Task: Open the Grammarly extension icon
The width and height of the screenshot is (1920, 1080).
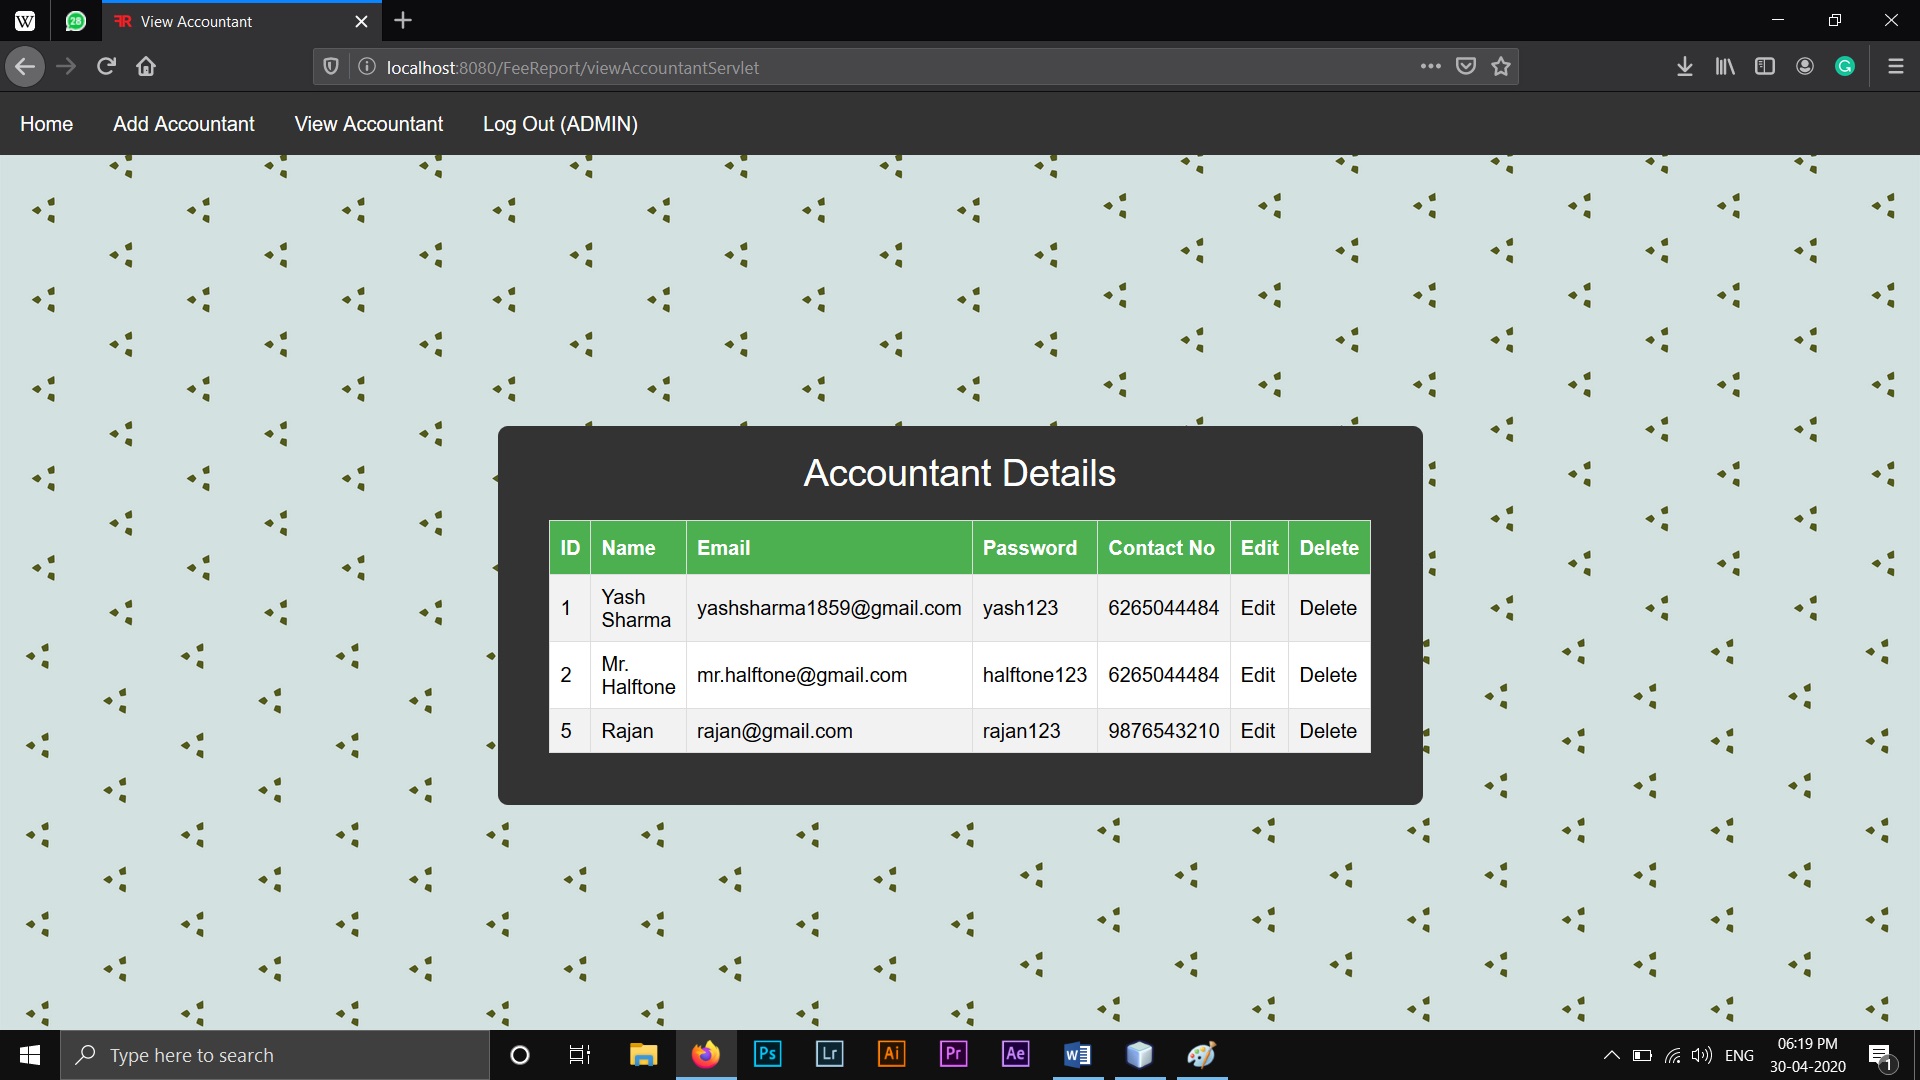Action: click(1845, 67)
